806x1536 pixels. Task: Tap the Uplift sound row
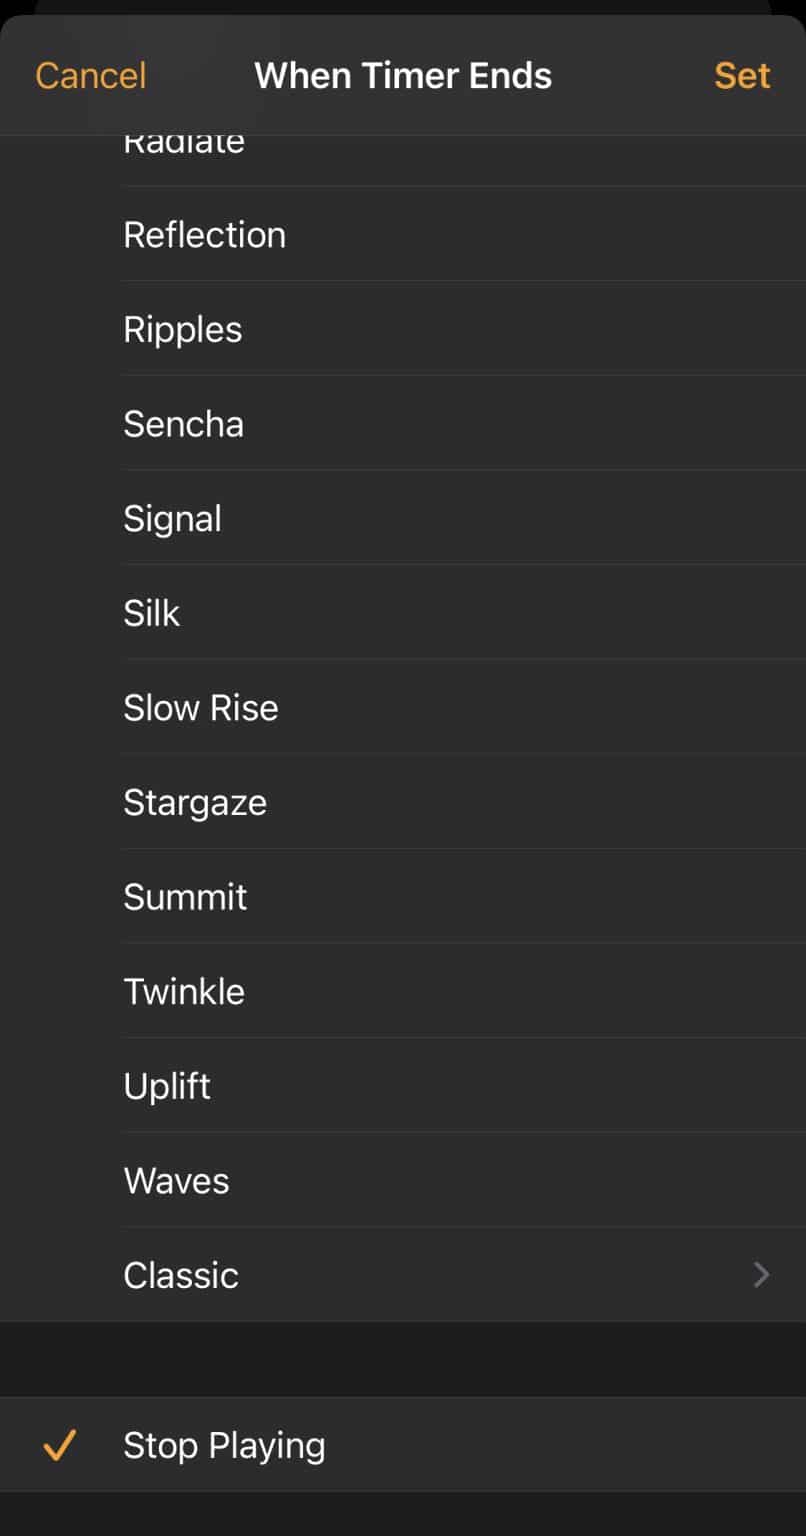point(167,1086)
